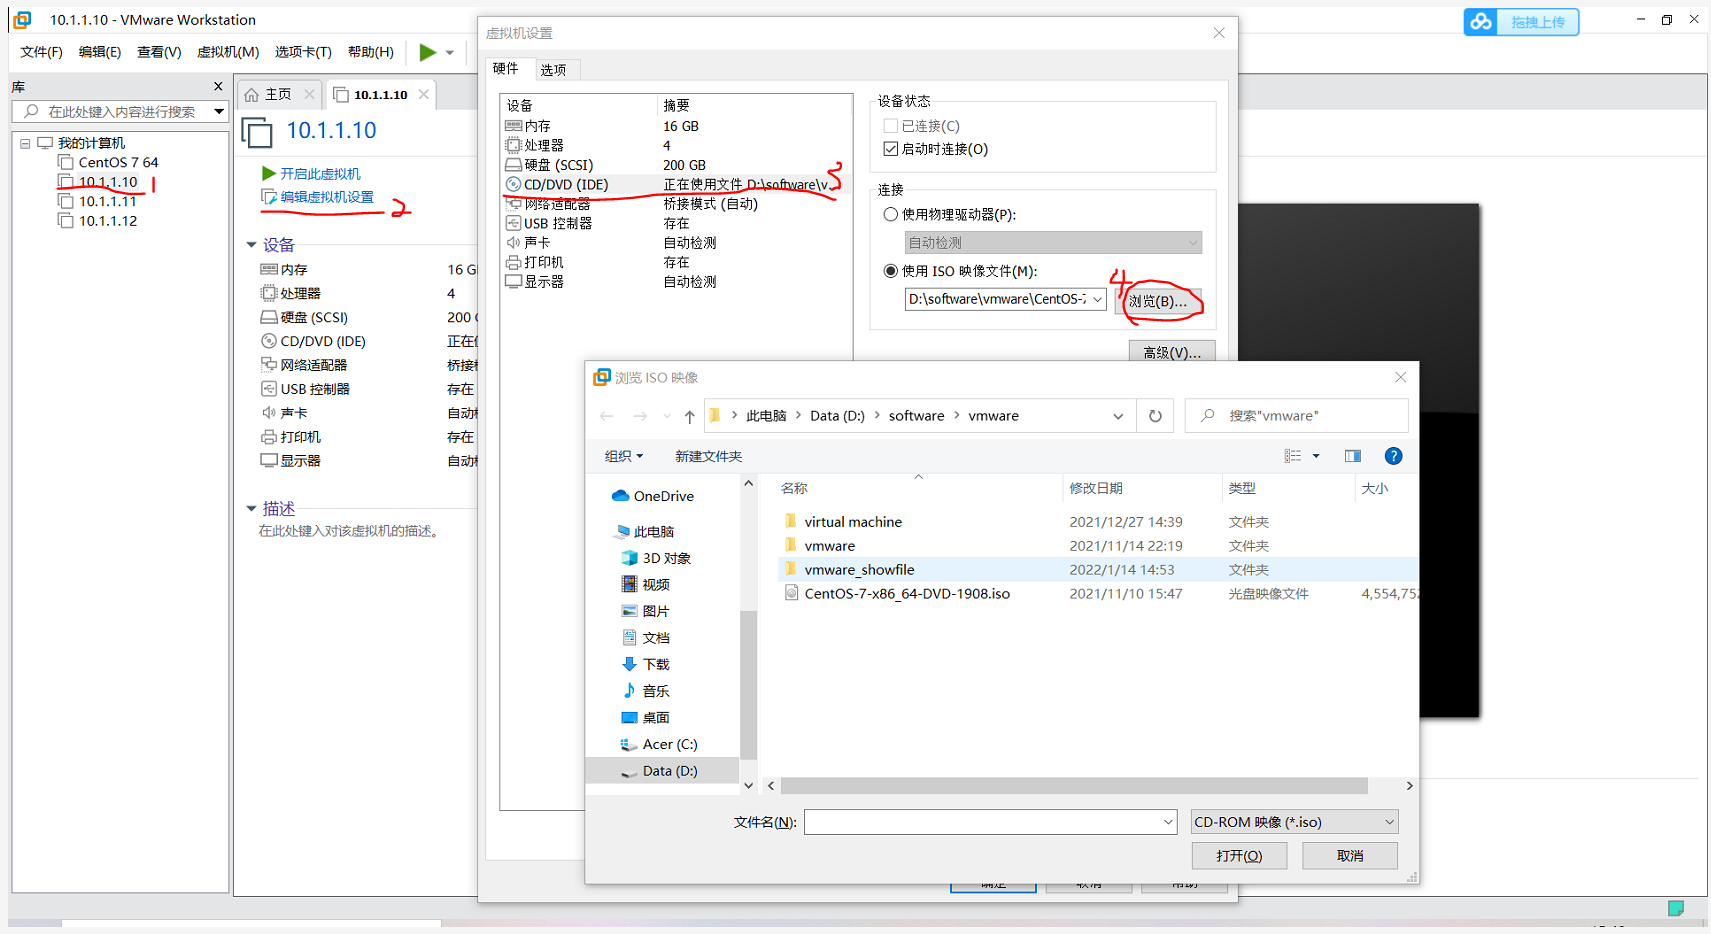Open help icon in browse ISO dialog
Screen dimensions: 1711x934
(1393, 456)
